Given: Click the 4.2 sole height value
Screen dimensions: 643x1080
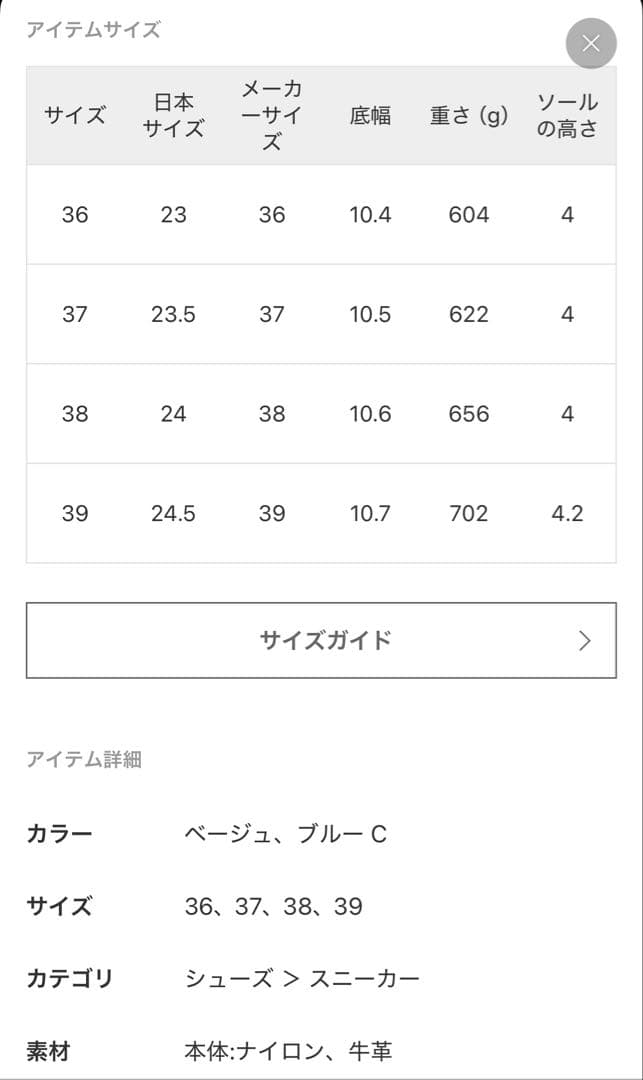Looking at the screenshot, I should pos(567,513).
